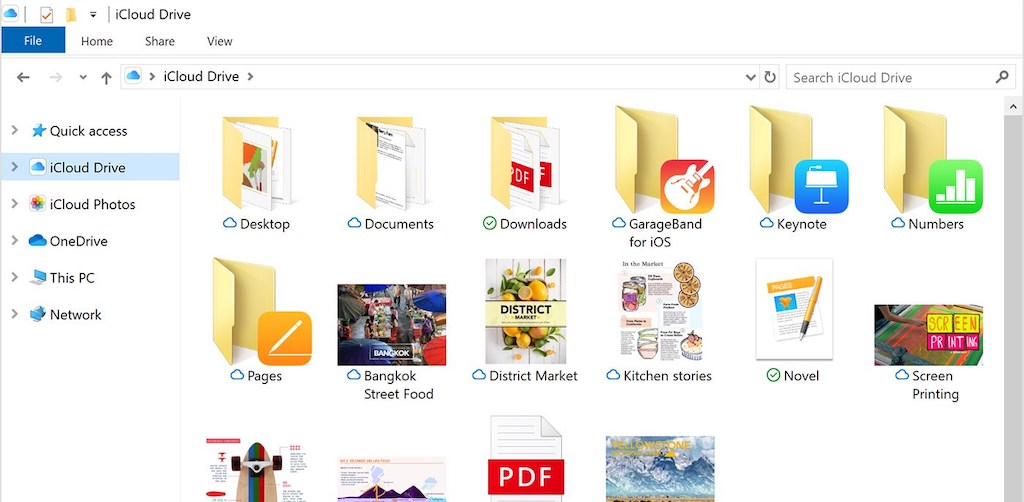Click the Properties icon in title bar
Viewport: 1024px width, 502px height.
click(x=46, y=15)
